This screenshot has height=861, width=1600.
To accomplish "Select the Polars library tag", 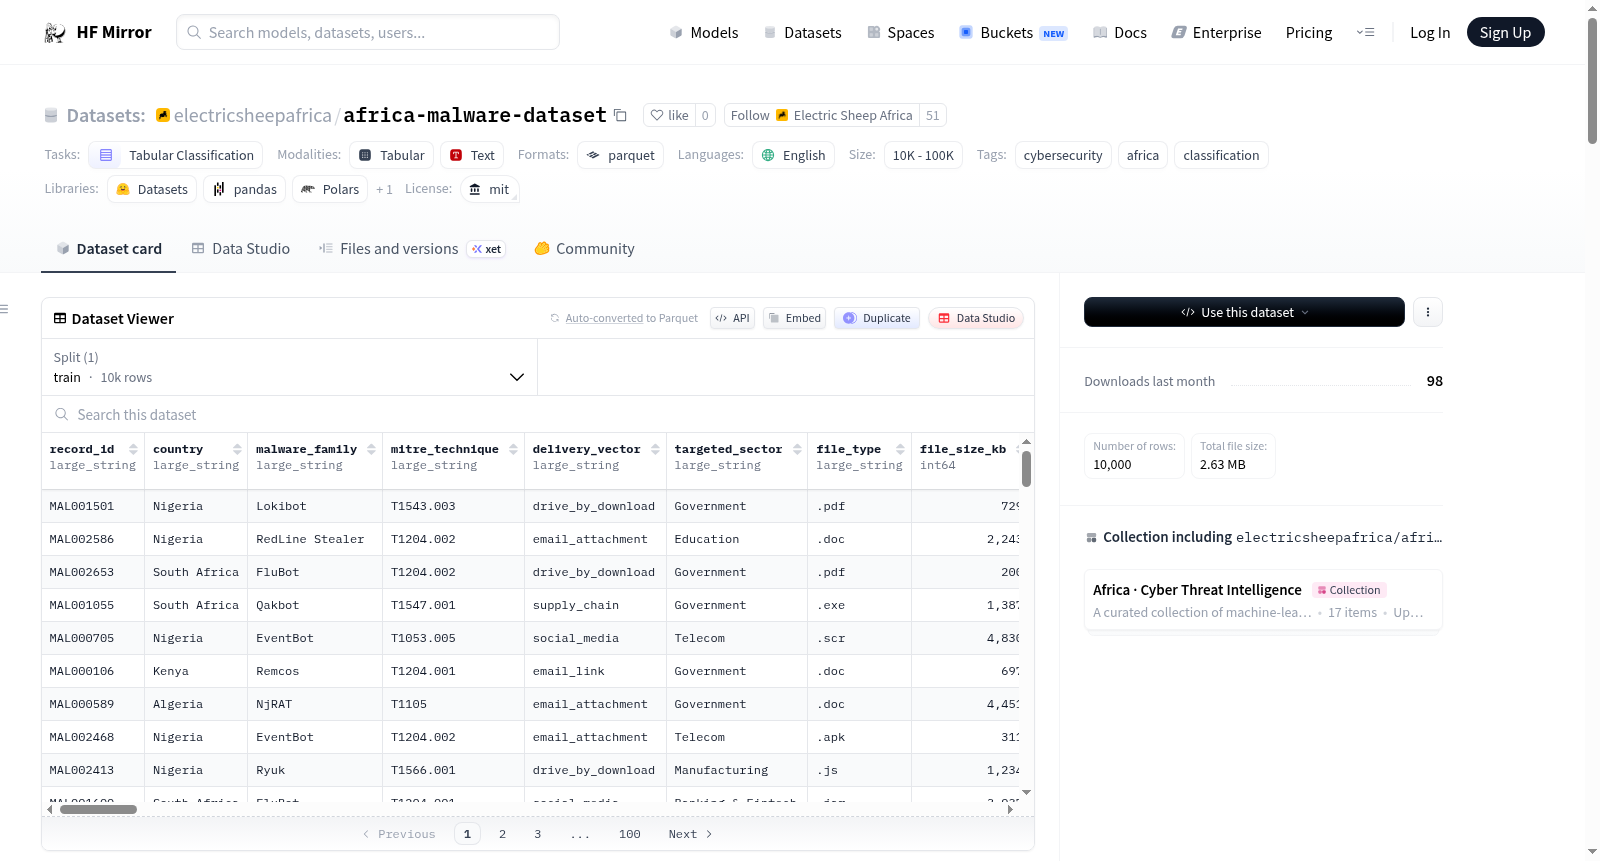I will pyautogui.click(x=330, y=189).
